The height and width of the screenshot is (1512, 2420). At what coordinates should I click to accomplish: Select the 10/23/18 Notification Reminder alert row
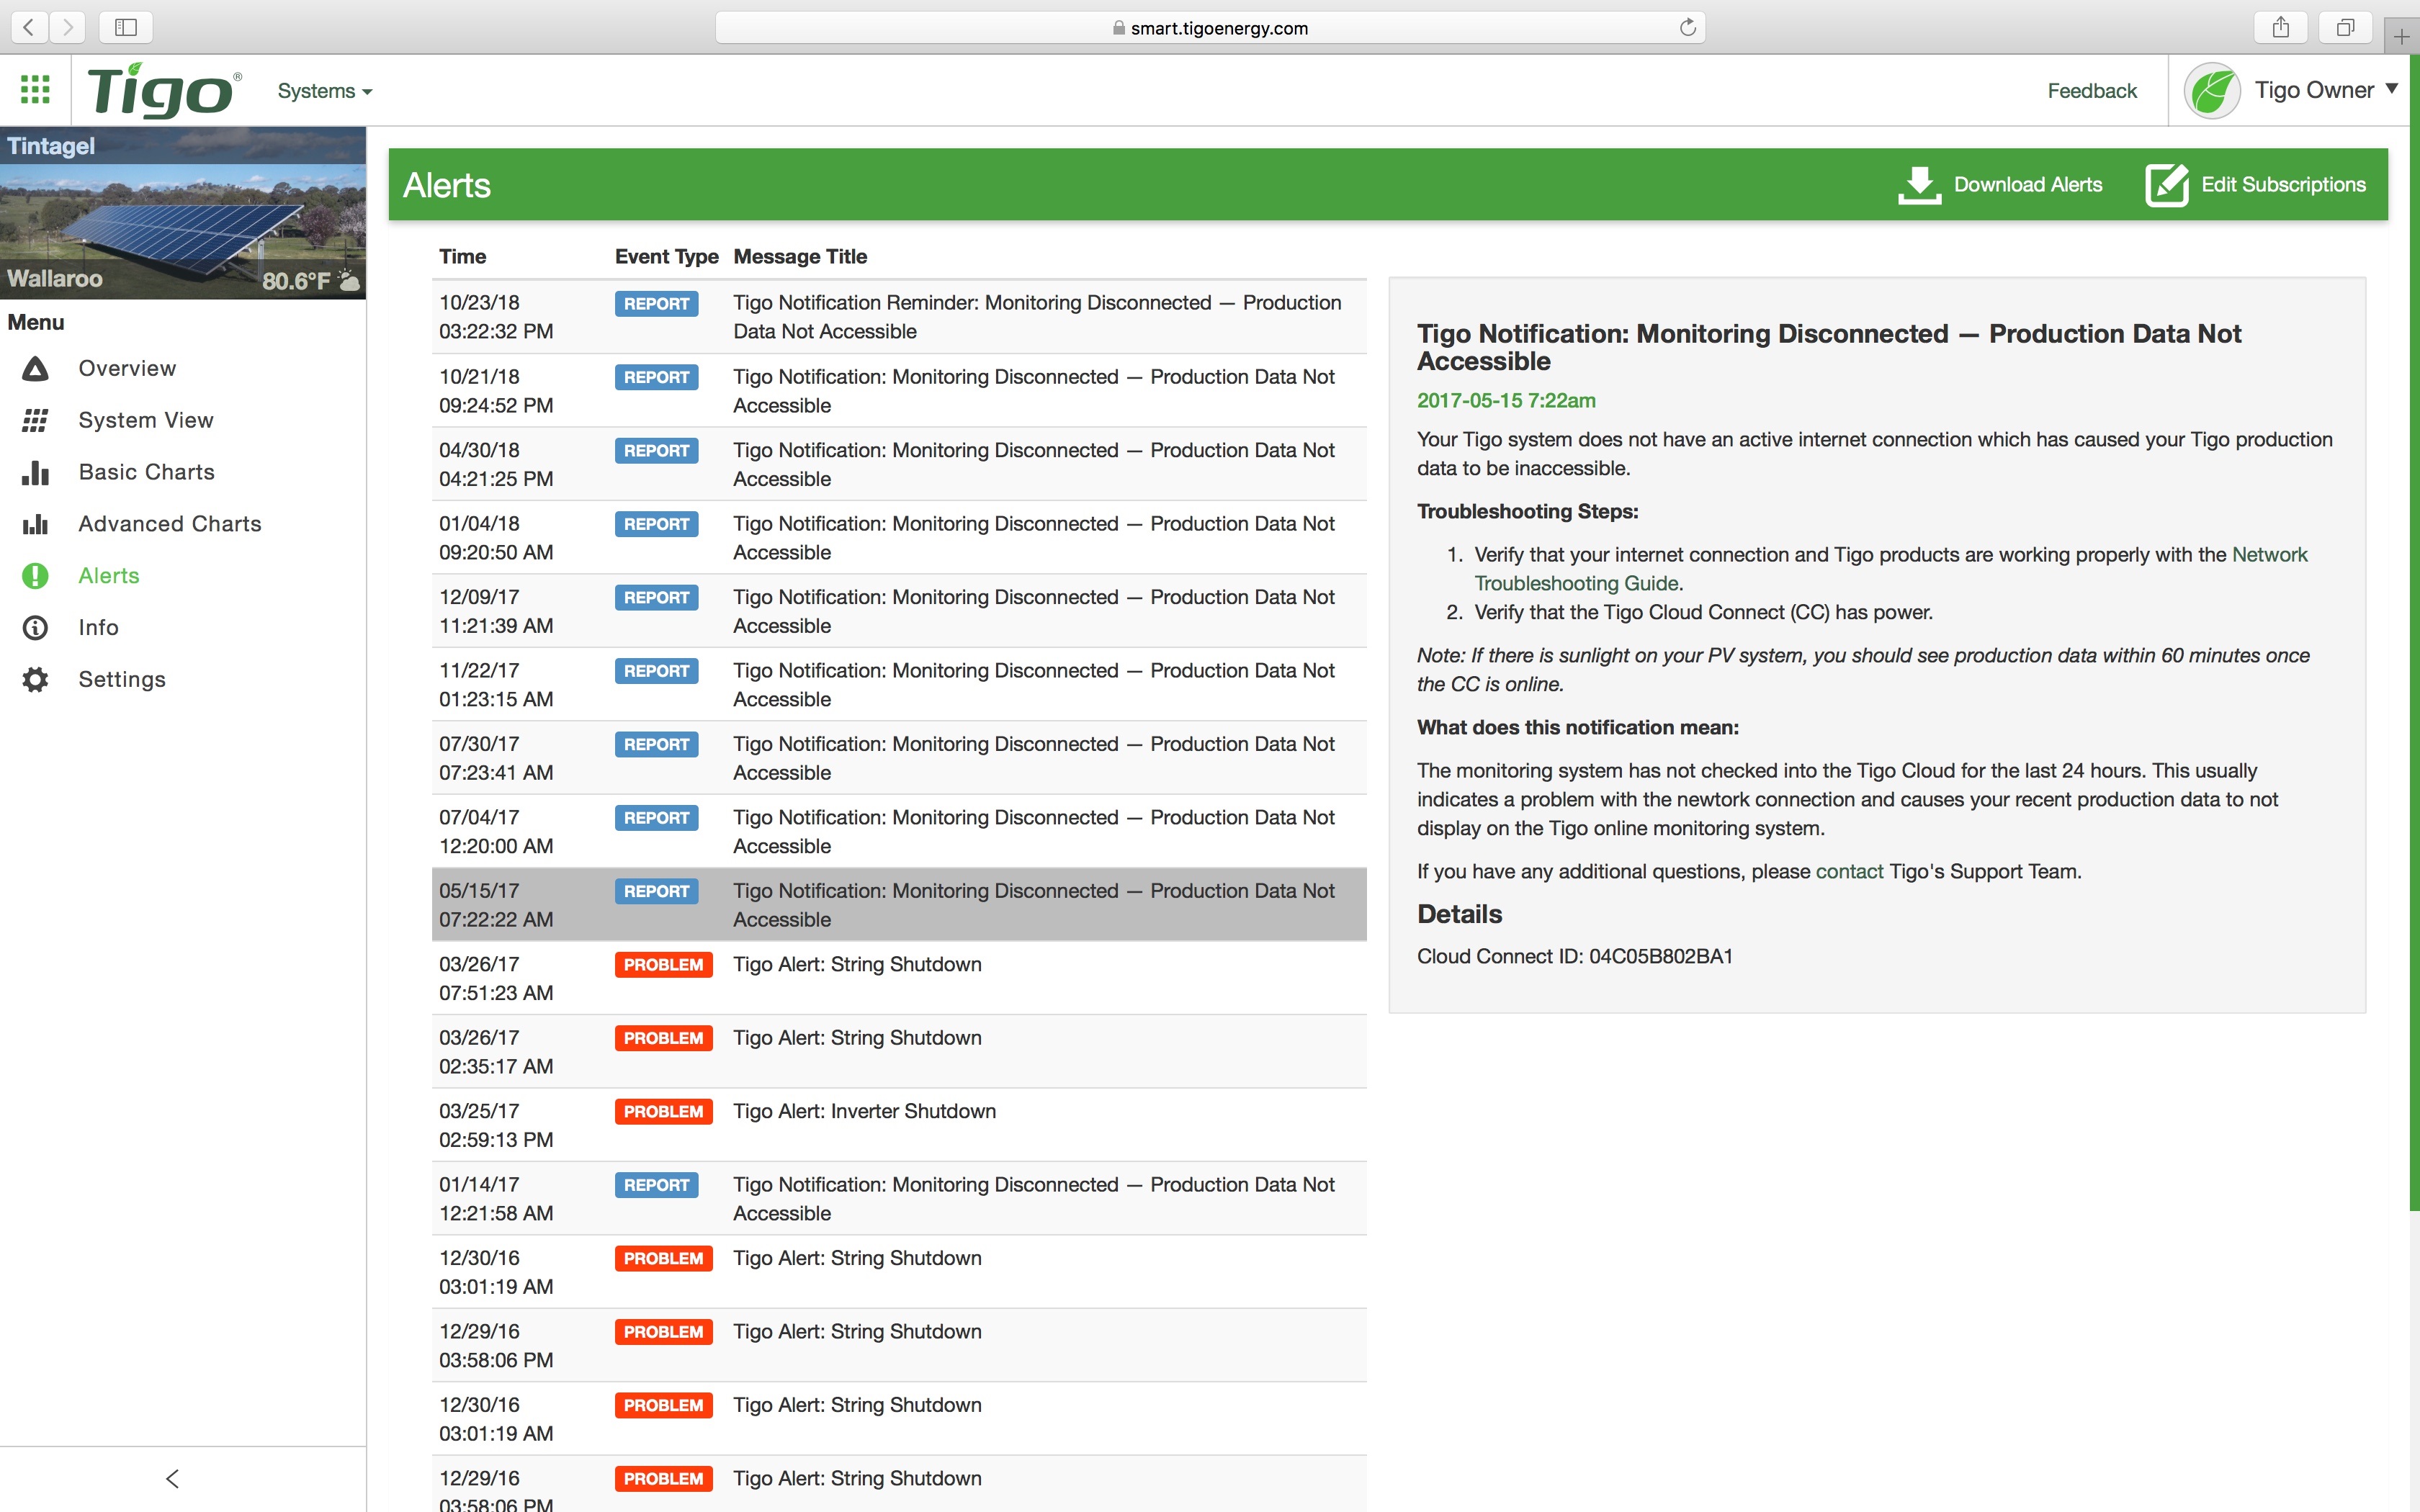(899, 317)
